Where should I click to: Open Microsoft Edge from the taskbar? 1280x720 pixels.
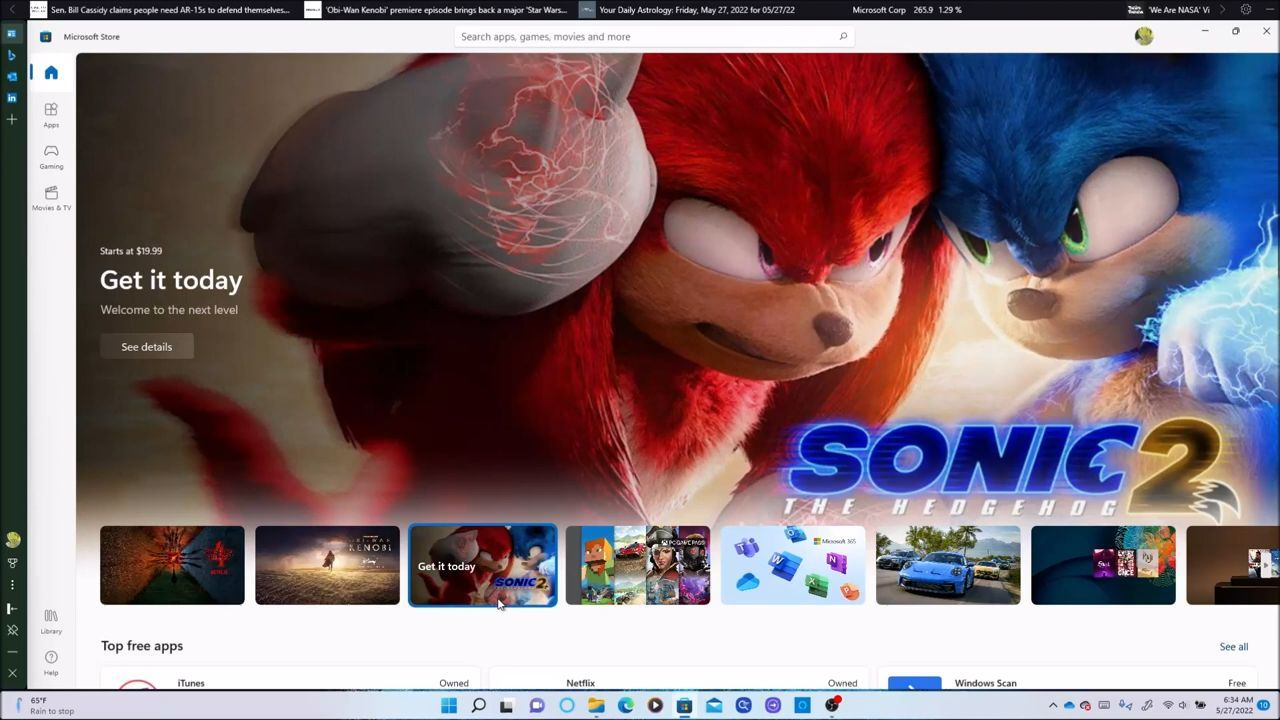coord(626,705)
